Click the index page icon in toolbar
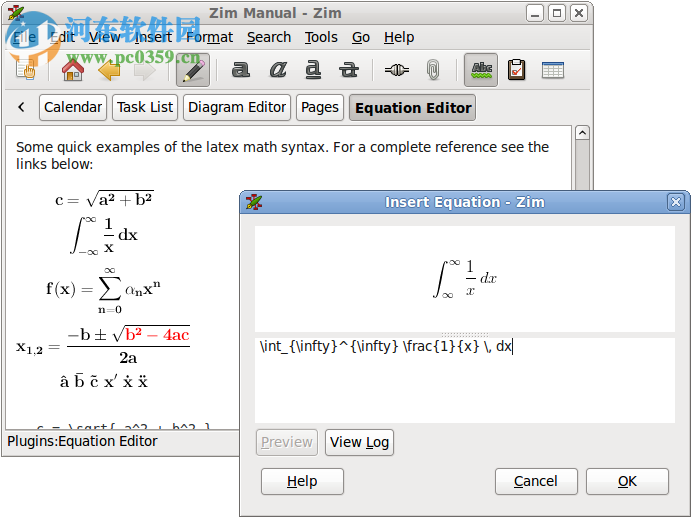Image resolution: width=692 pixels, height=518 pixels. click(26, 70)
